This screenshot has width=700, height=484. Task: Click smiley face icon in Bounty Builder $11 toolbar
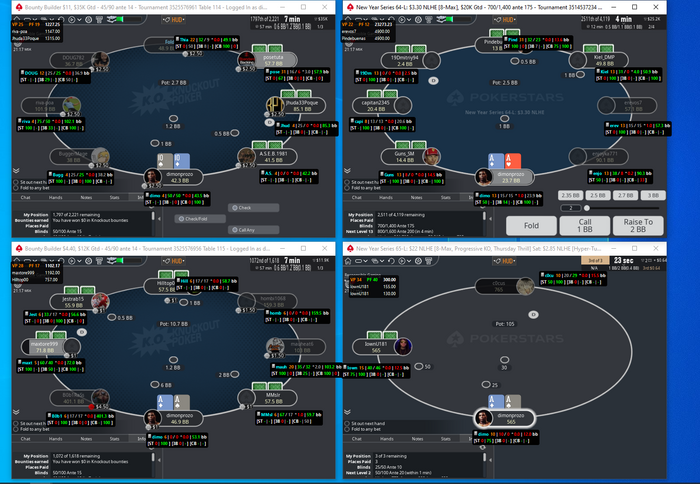88,20
